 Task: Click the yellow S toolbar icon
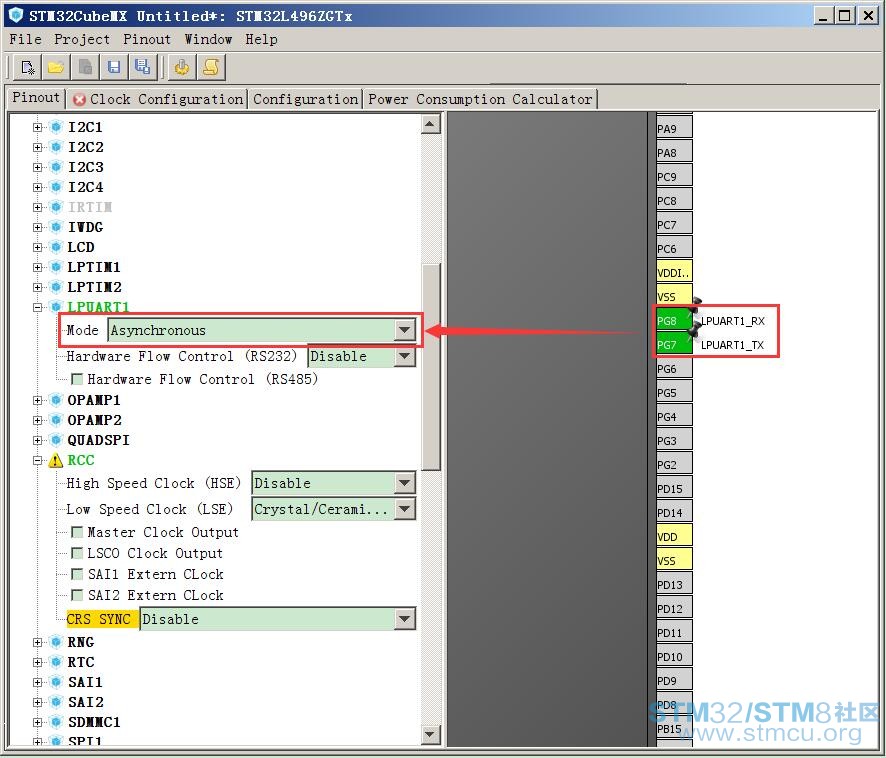(x=211, y=67)
